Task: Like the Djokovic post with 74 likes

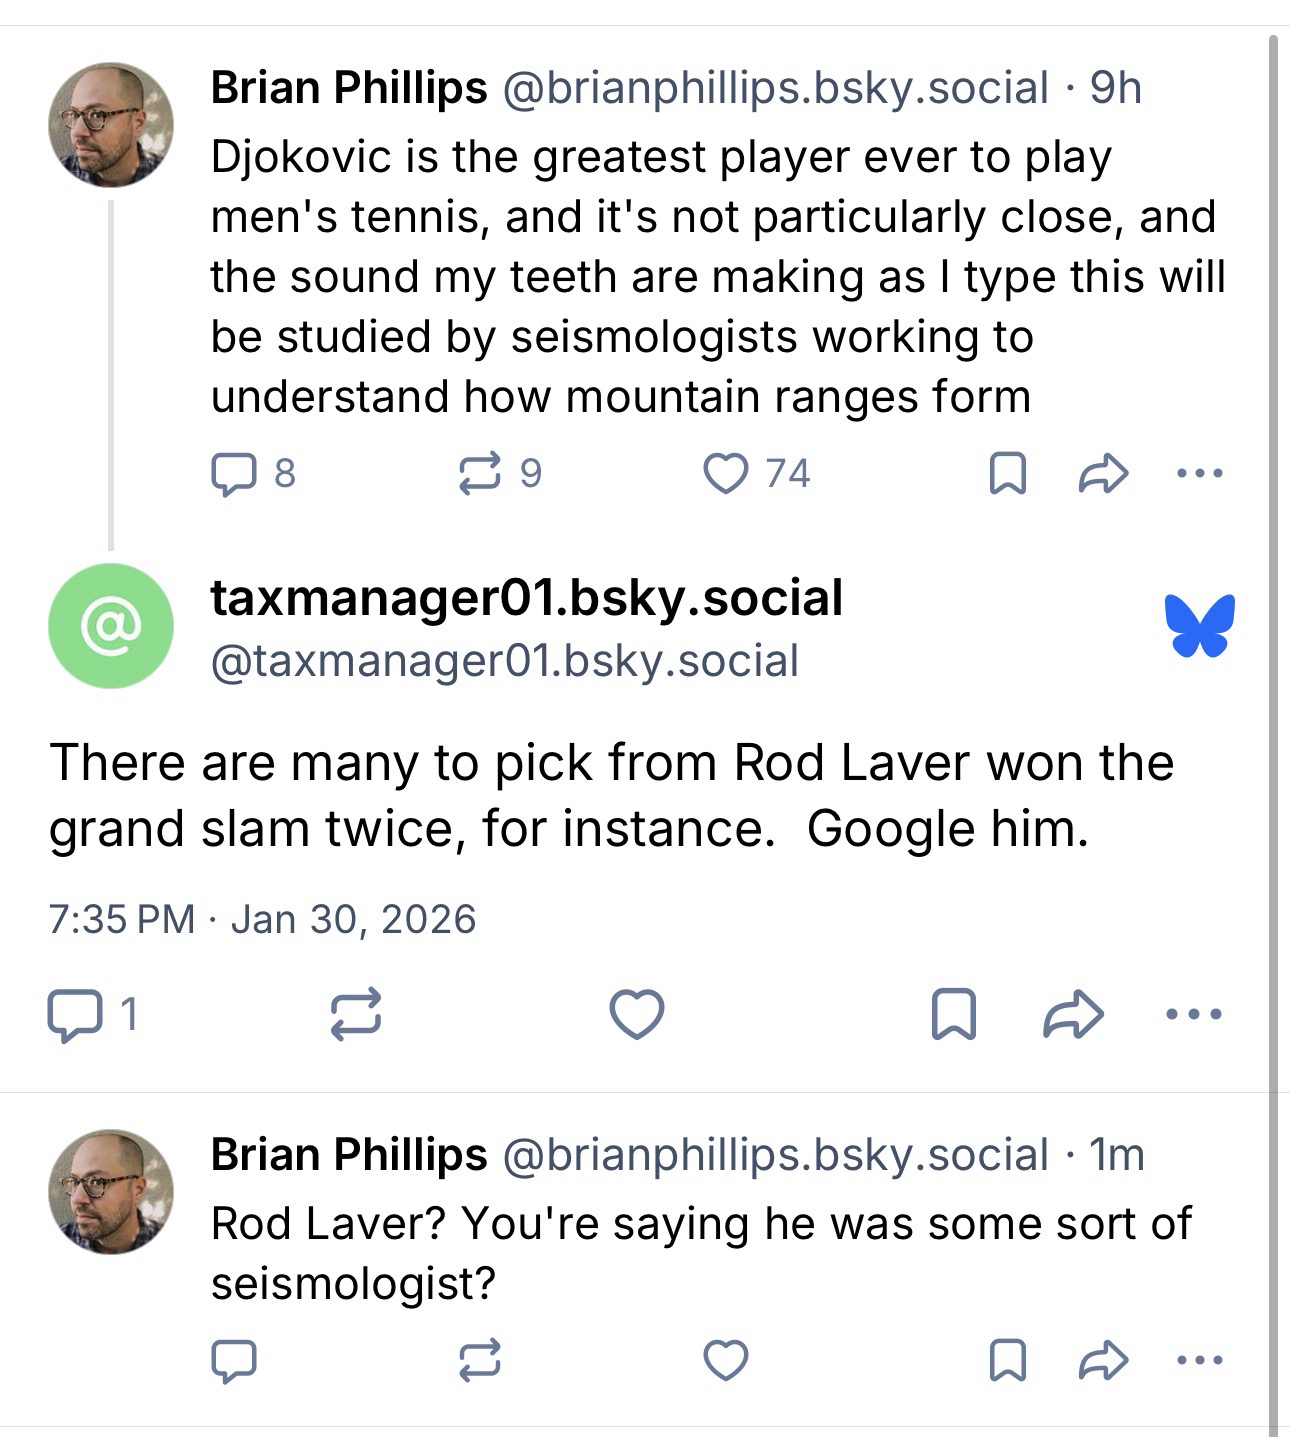Action: (x=725, y=474)
